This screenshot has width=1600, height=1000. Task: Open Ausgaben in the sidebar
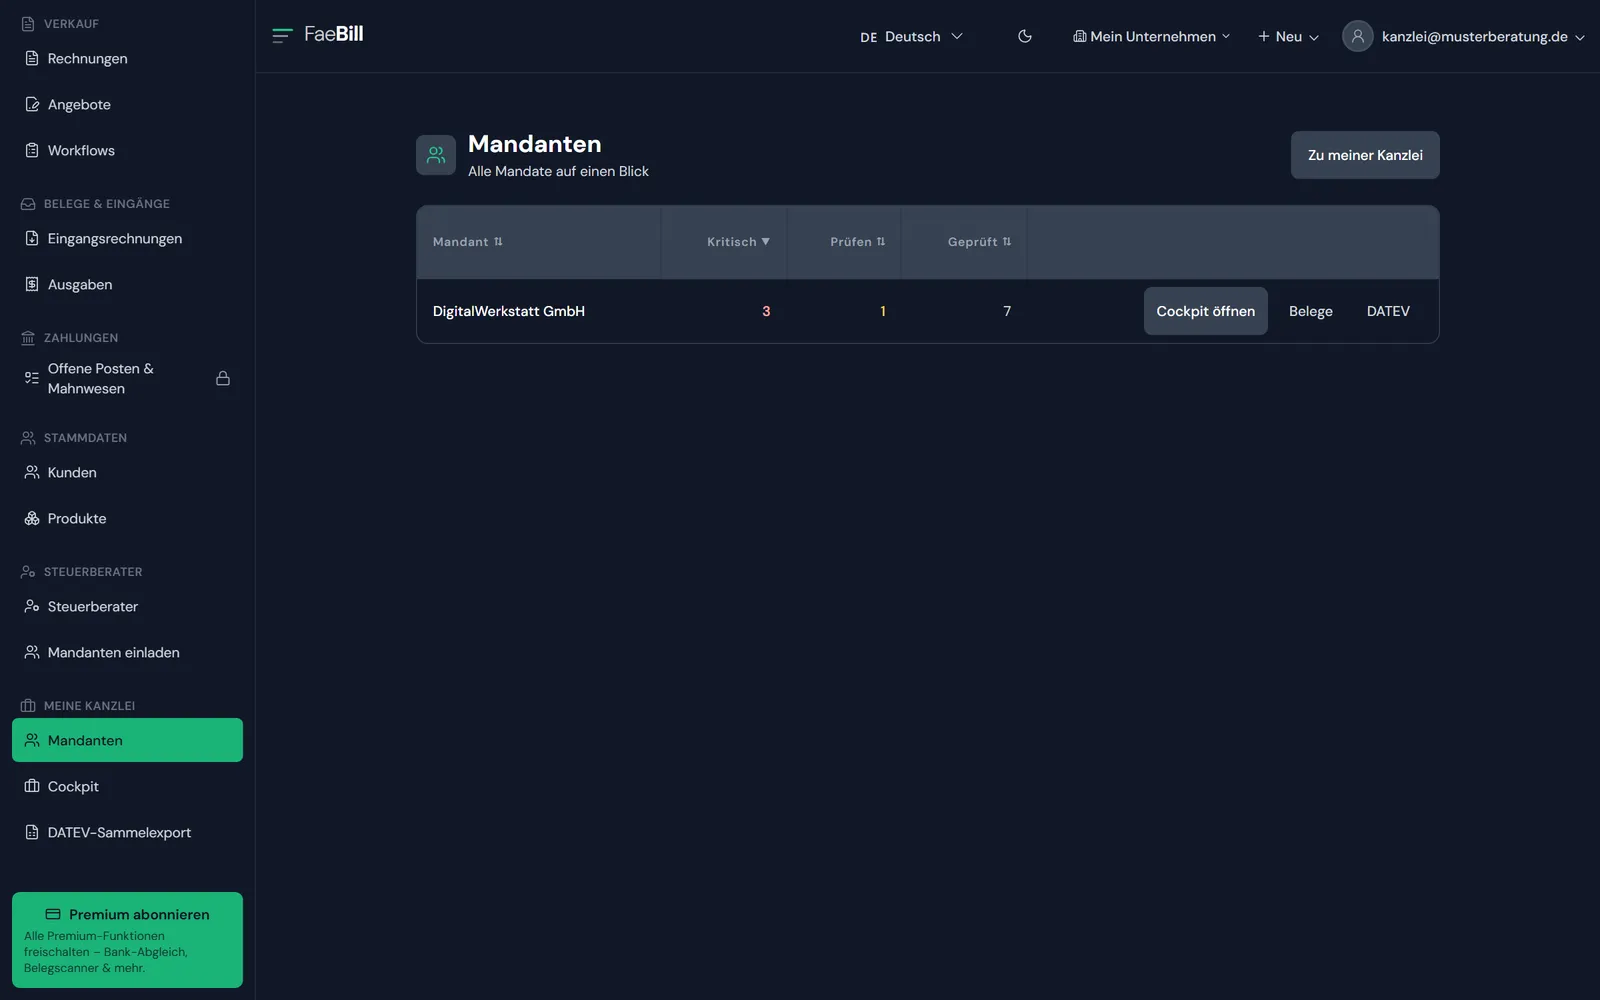point(127,284)
